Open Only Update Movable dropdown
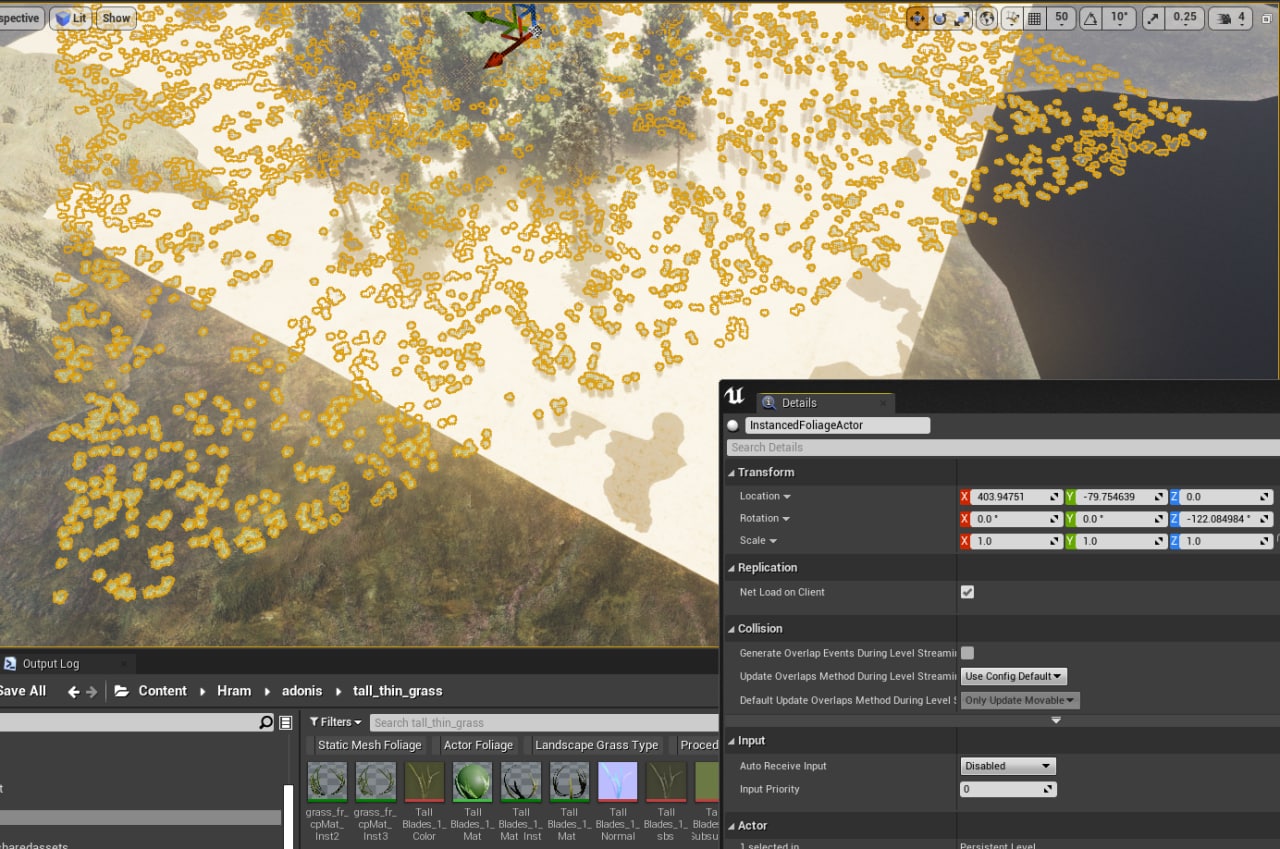1280x849 pixels. (1020, 701)
